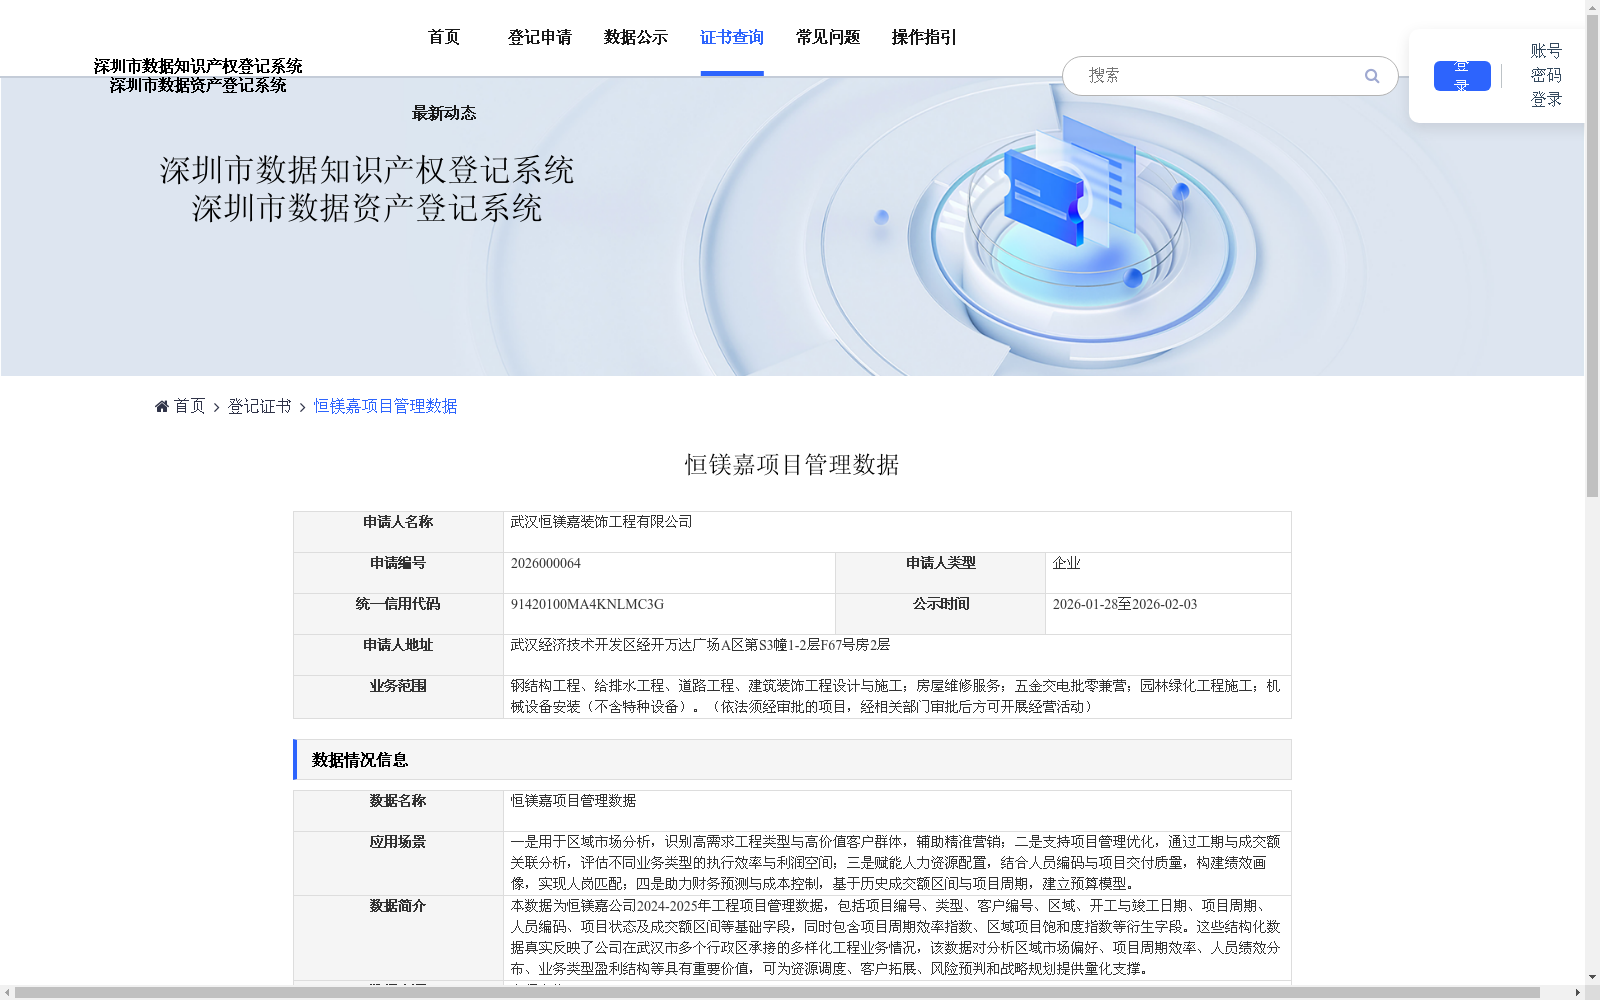Click the data name value in table
The width and height of the screenshot is (1600, 1000).
573,801
